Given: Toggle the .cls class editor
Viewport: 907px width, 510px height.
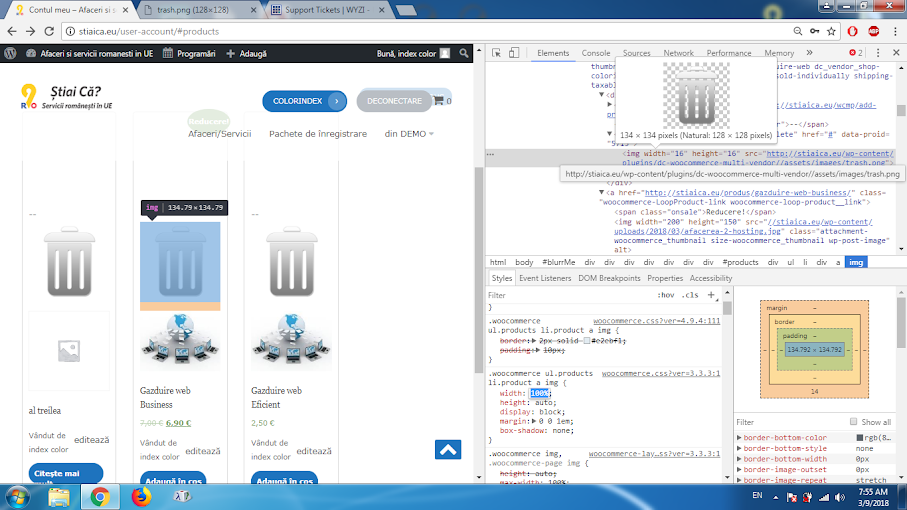Looking at the screenshot, I should click(x=690, y=295).
